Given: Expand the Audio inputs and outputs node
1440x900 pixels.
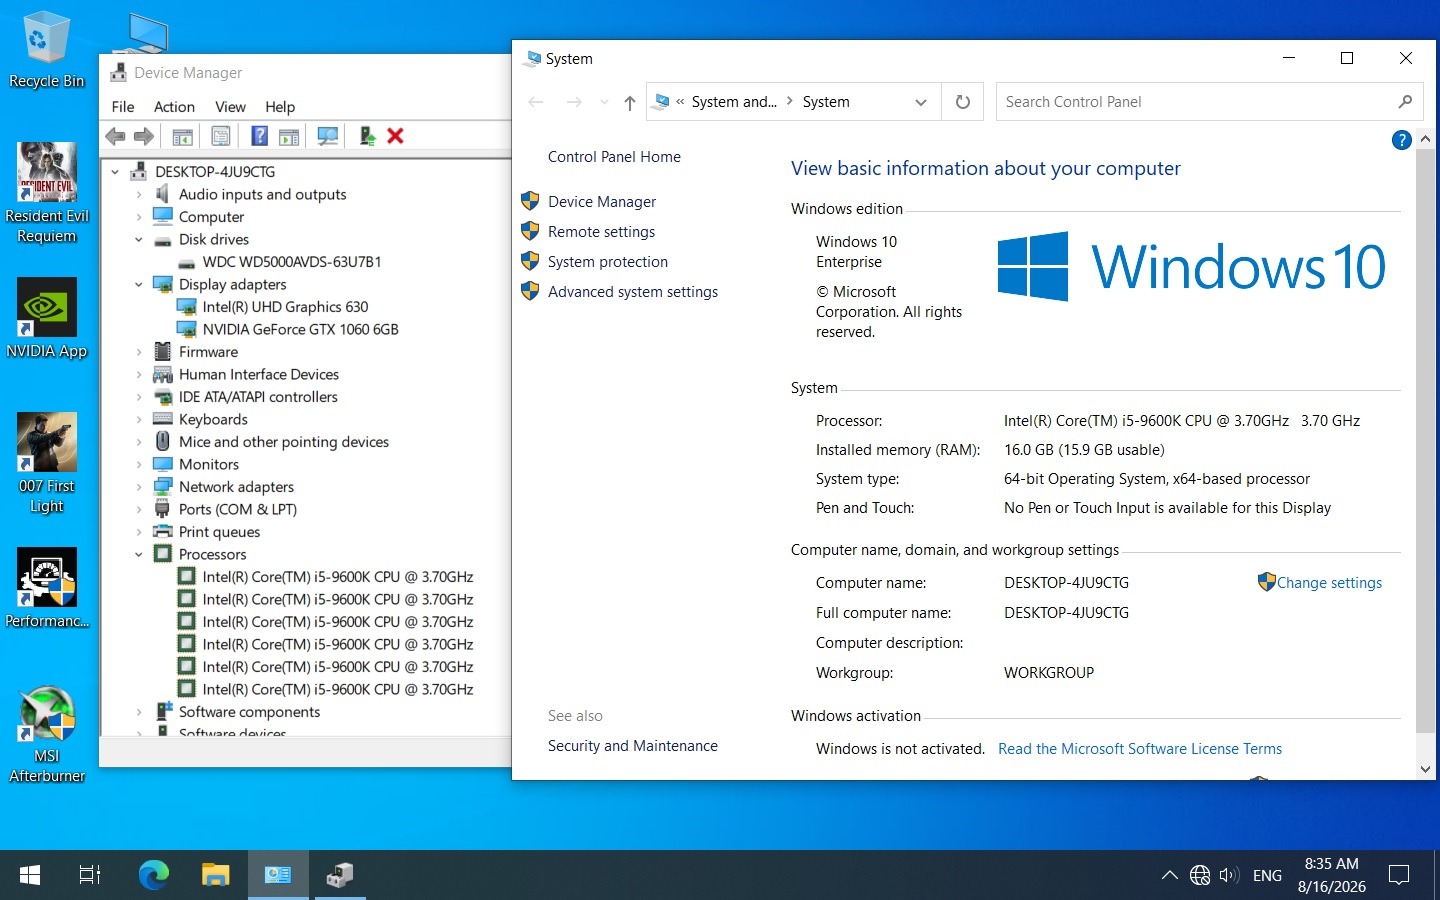Looking at the screenshot, I should (139, 195).
